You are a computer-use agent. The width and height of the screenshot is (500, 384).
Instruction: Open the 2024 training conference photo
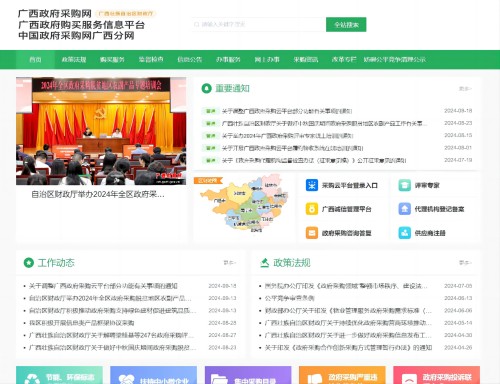click(101, 131)
